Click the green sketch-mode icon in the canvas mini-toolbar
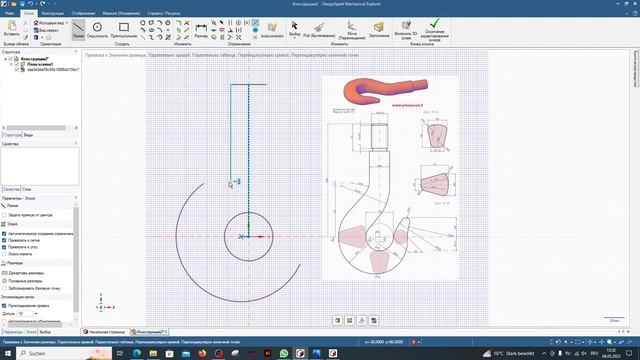640x360 pixels. coord(337,320)
